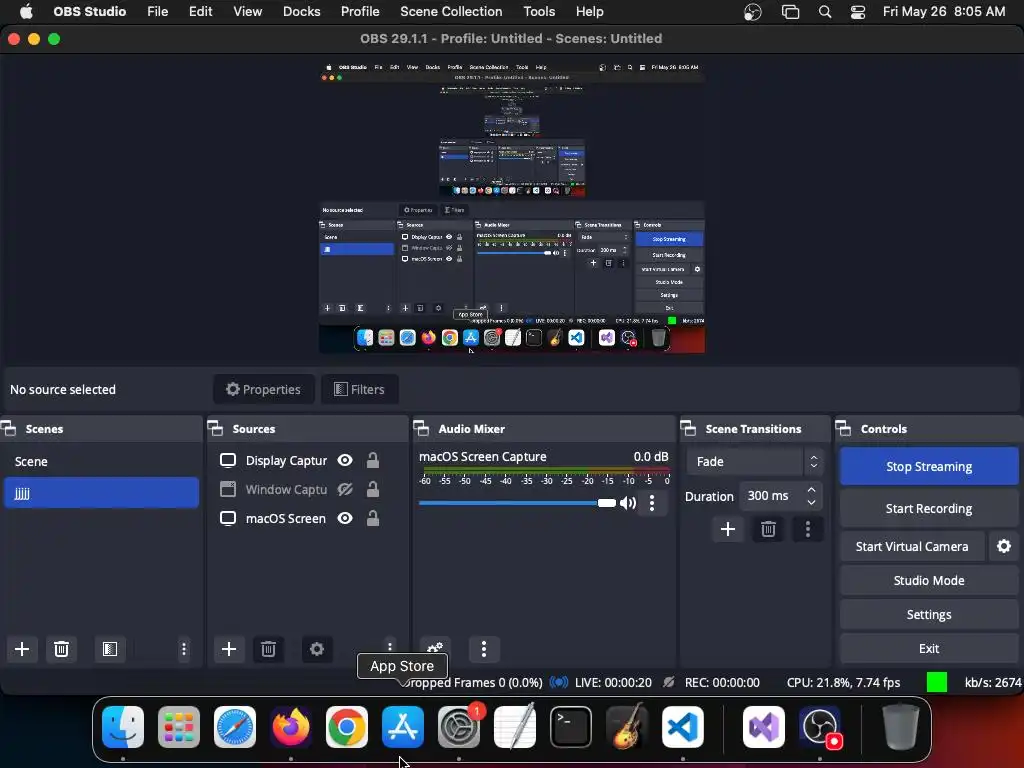Add a new scene with plus button

[x=22, y=649]
